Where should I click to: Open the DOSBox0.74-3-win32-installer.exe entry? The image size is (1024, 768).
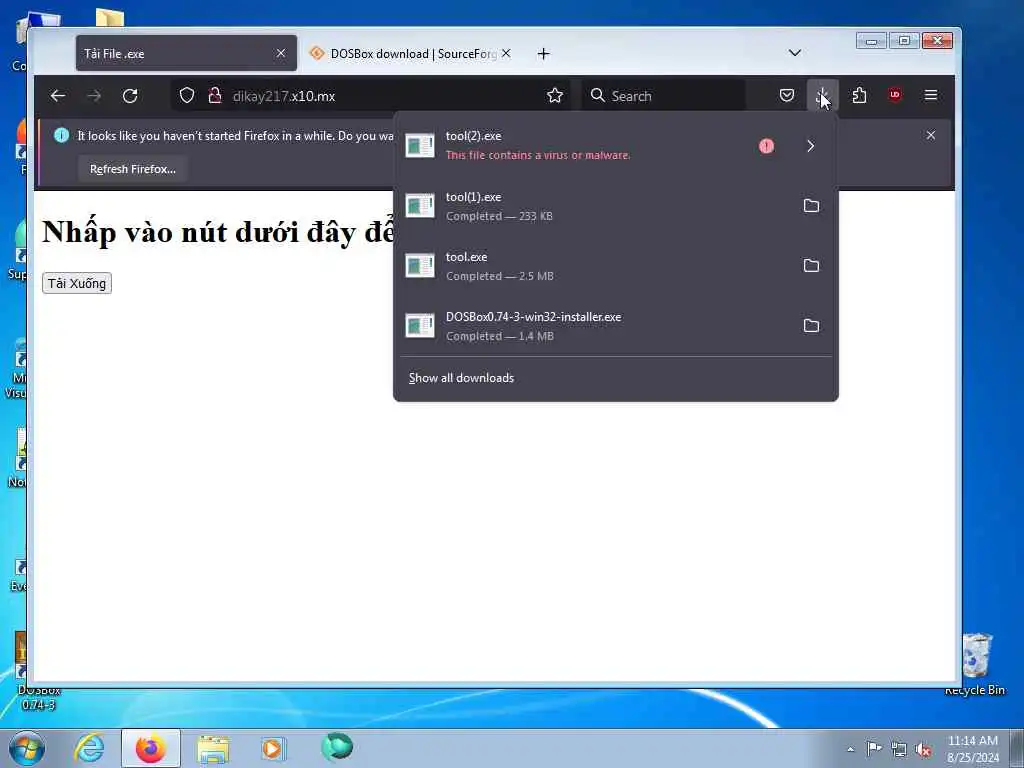[598, 326]
